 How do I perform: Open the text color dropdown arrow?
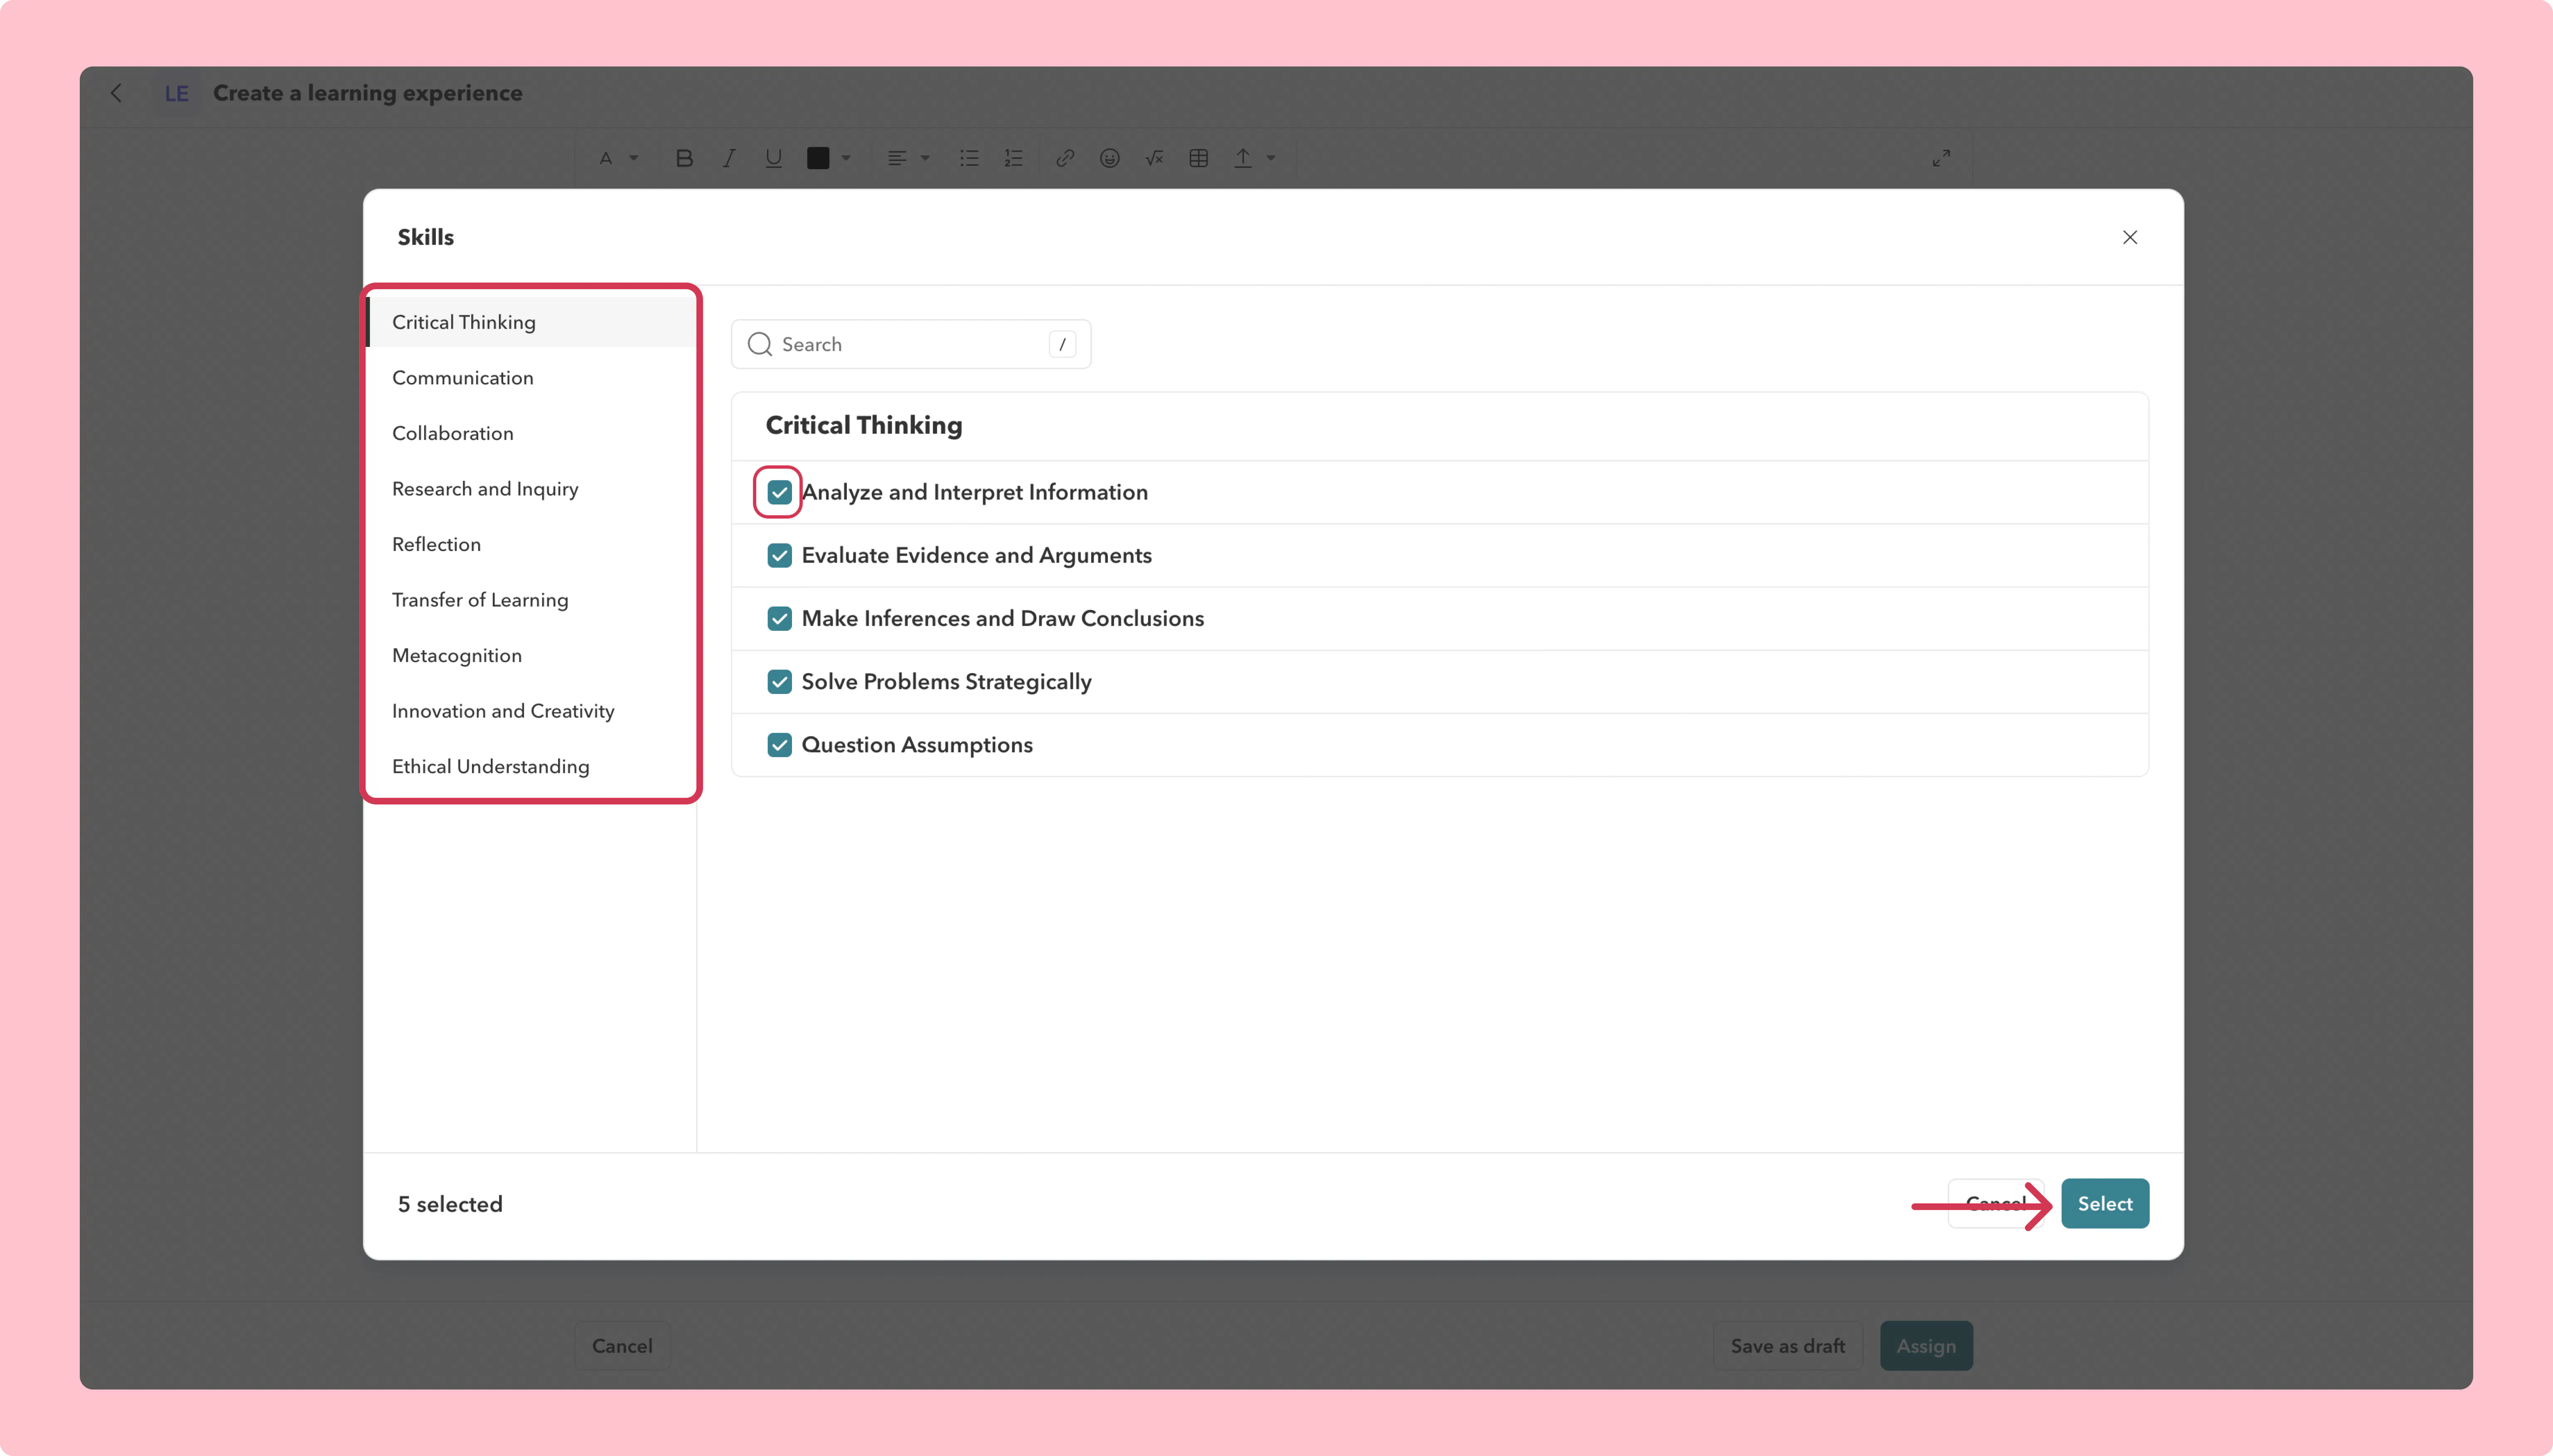846,158
